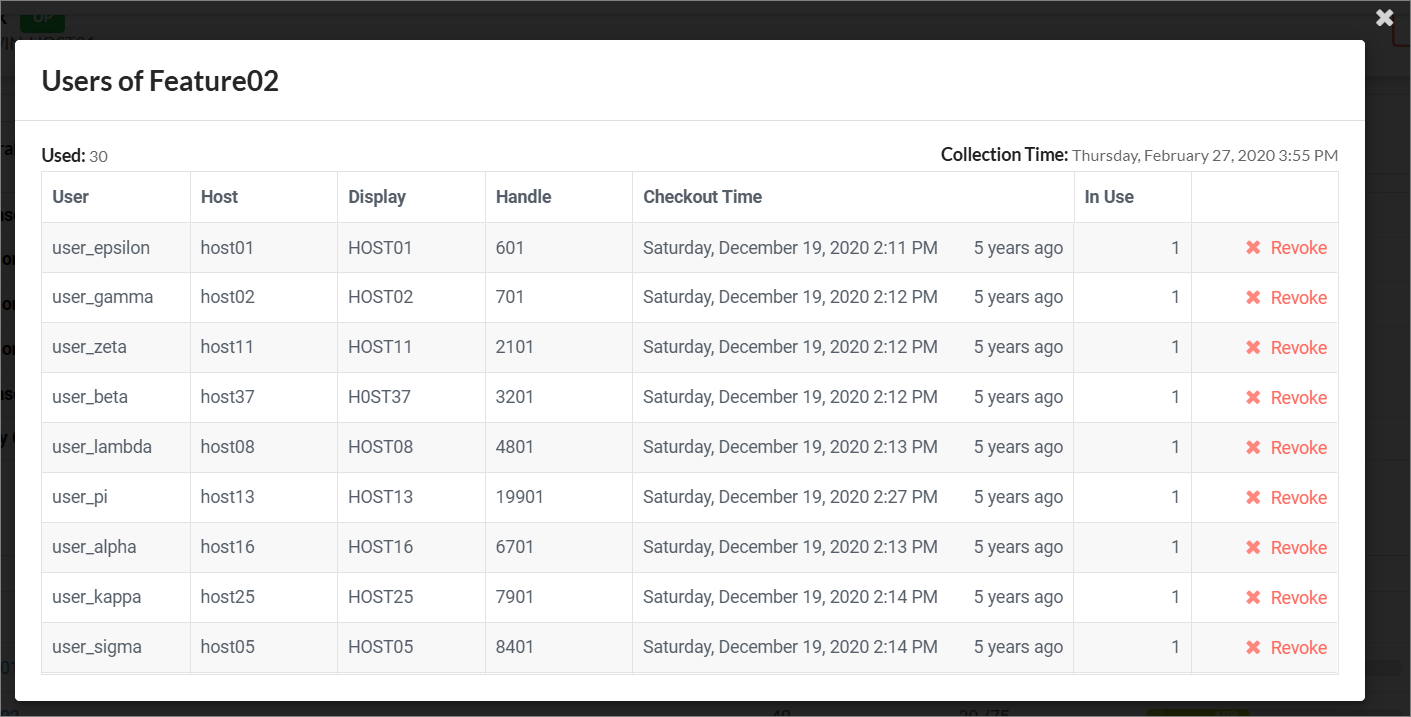Viewport: 1411px width, 717px height.
Task: Close the Users of Feature02 dialog
Action: click(1384, 17)
